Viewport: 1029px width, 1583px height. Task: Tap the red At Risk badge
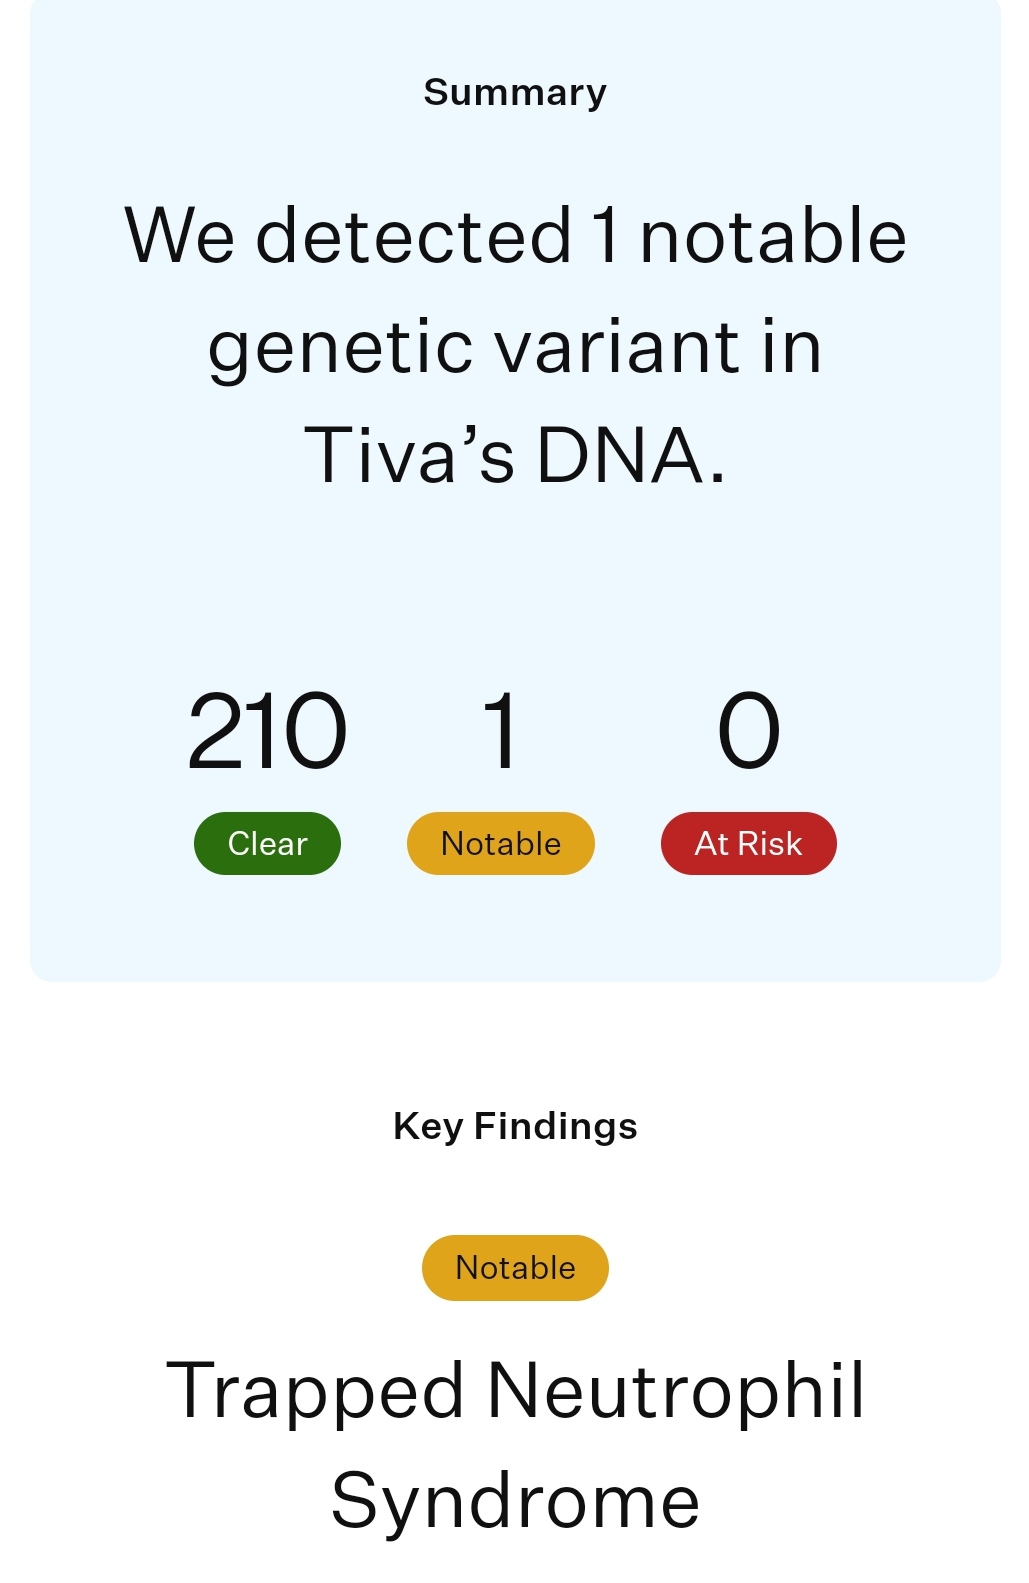(x=748, y=843)
